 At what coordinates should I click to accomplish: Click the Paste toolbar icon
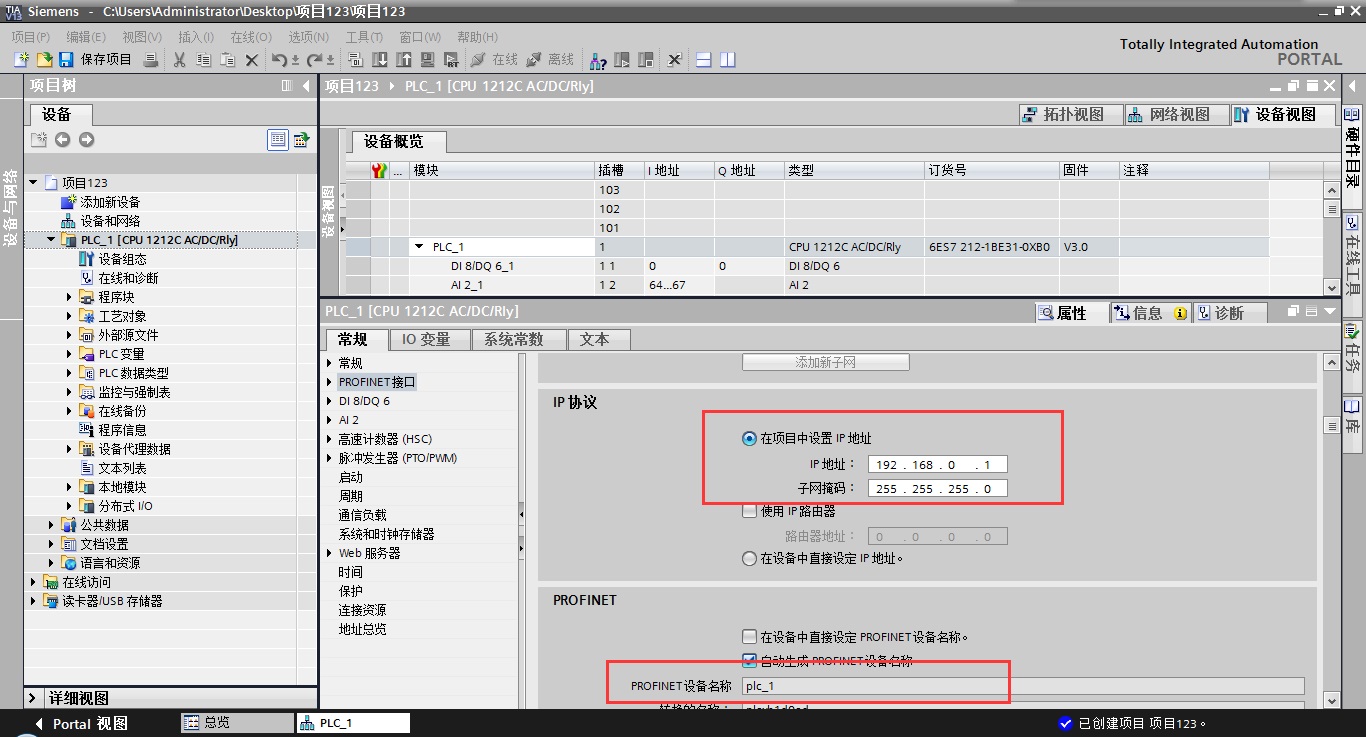pyautogui.click(x=228, y=60)
